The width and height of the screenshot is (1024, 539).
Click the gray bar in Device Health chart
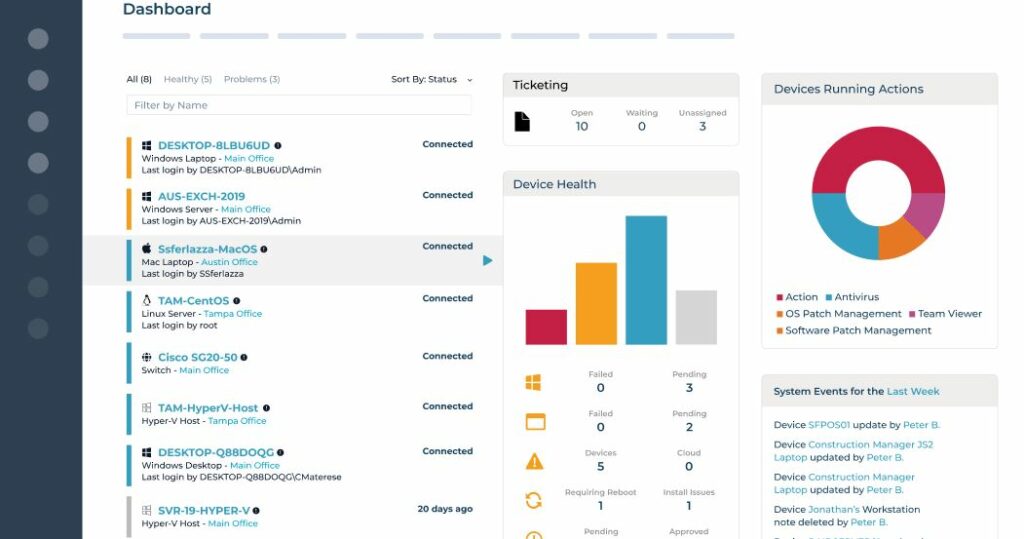[x=696, y=317]
